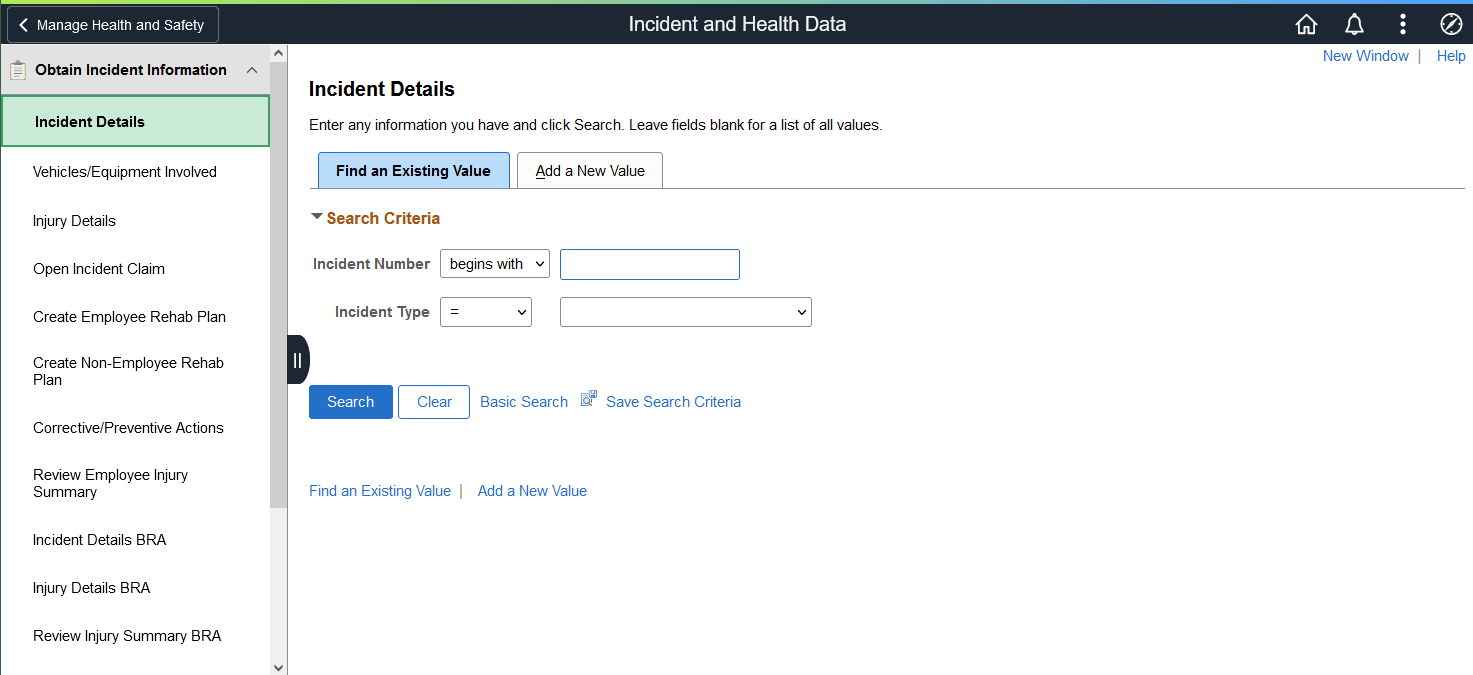Select Corrective/Preventive Actions in the sidebar
This screenshot has width=1473, height=675.
[x=128, y=427]
